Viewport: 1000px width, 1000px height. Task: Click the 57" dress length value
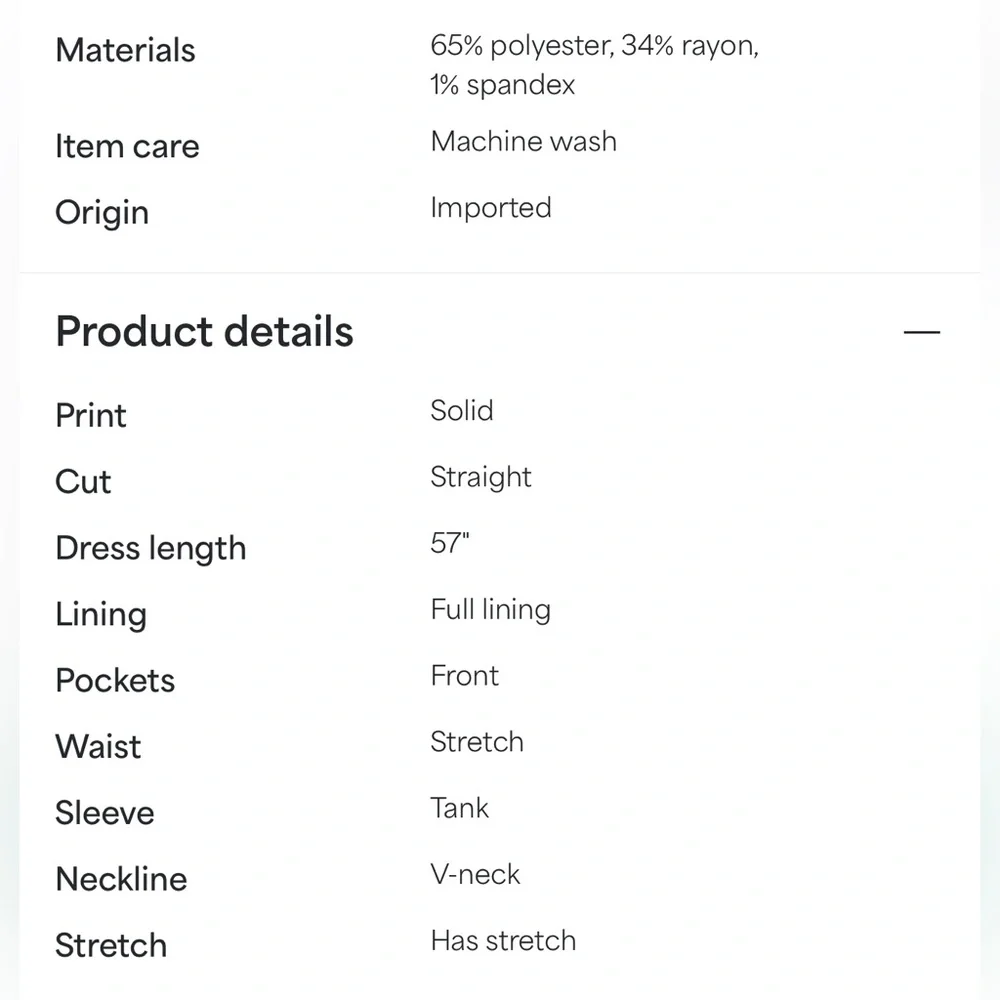(x=450, y=543)
